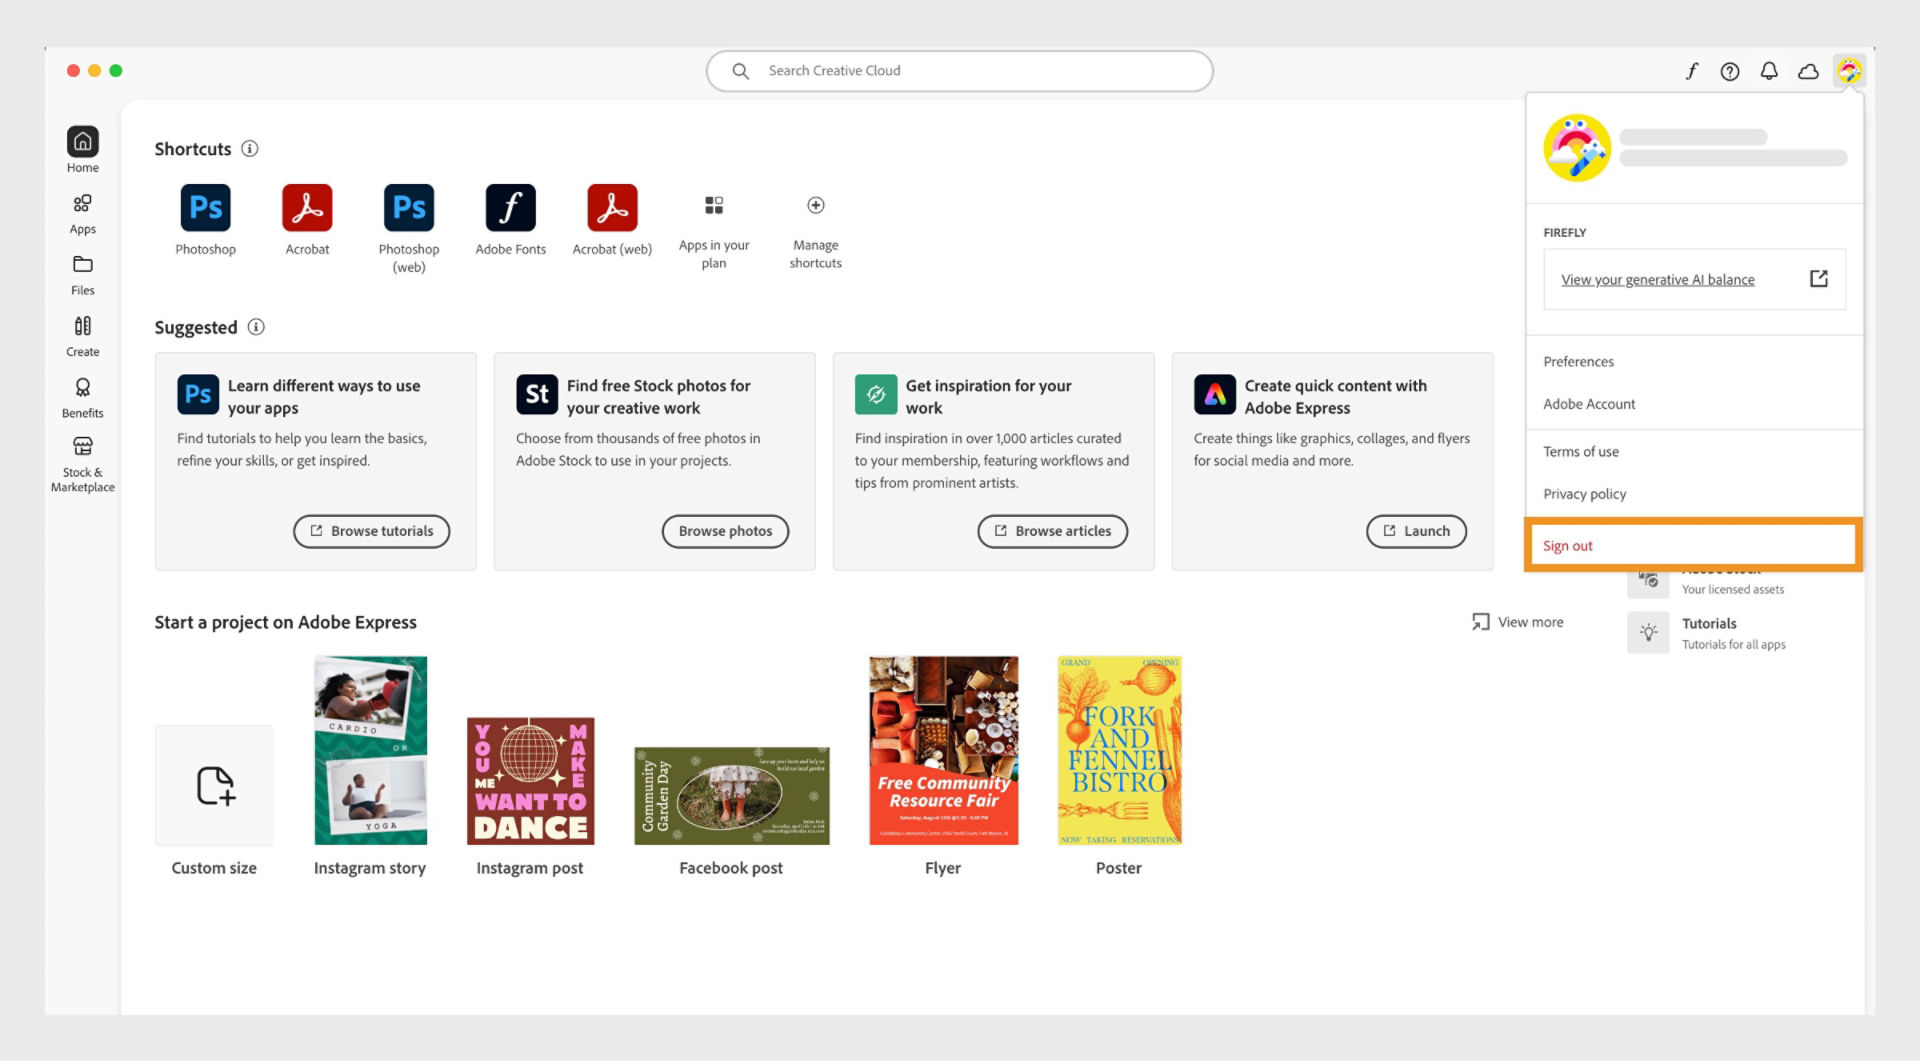
Task: Show the Shortcuts info tooltip
Action: coord(250,148)
